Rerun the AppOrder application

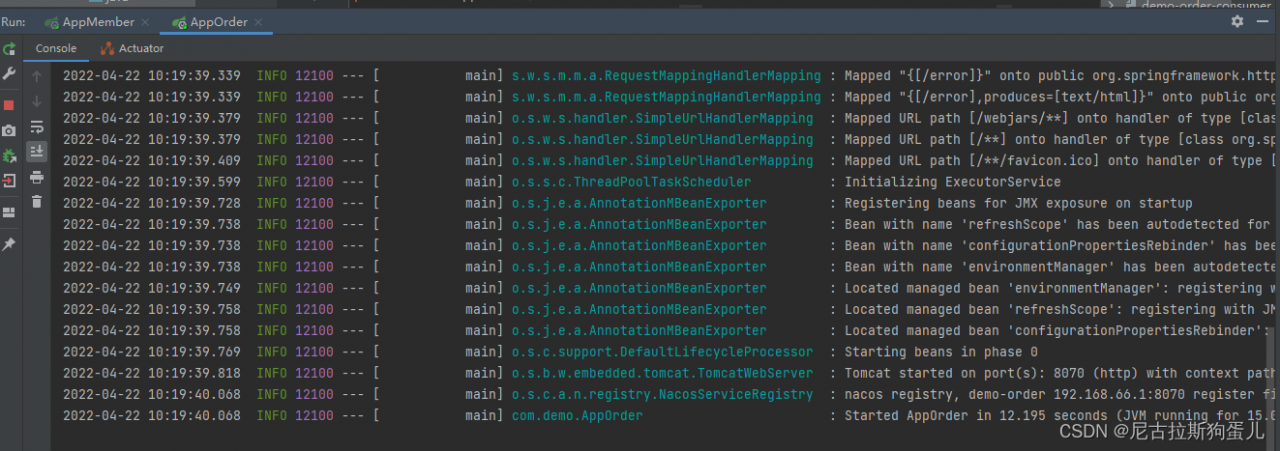pyautogui.click(x=9, y=48)
